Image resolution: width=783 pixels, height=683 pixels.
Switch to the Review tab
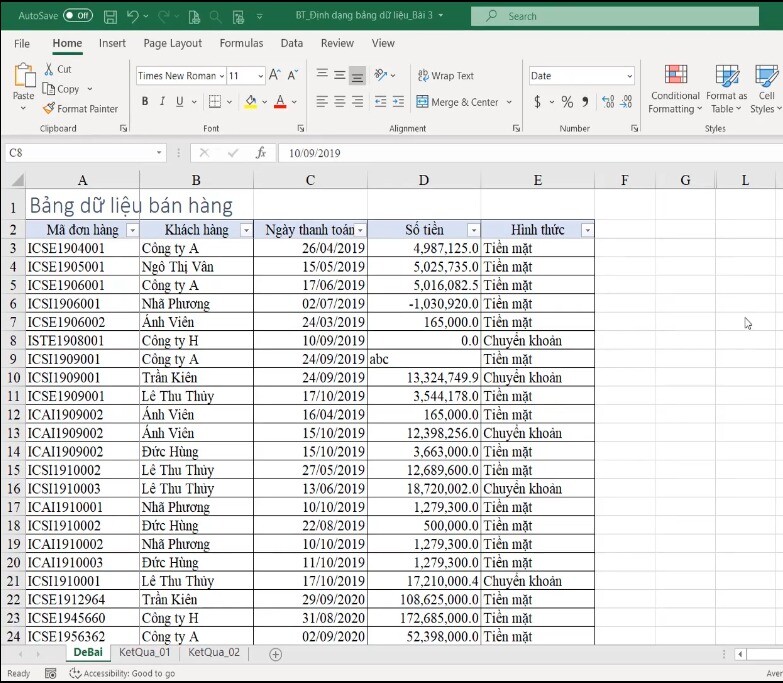tap(337, 43)
